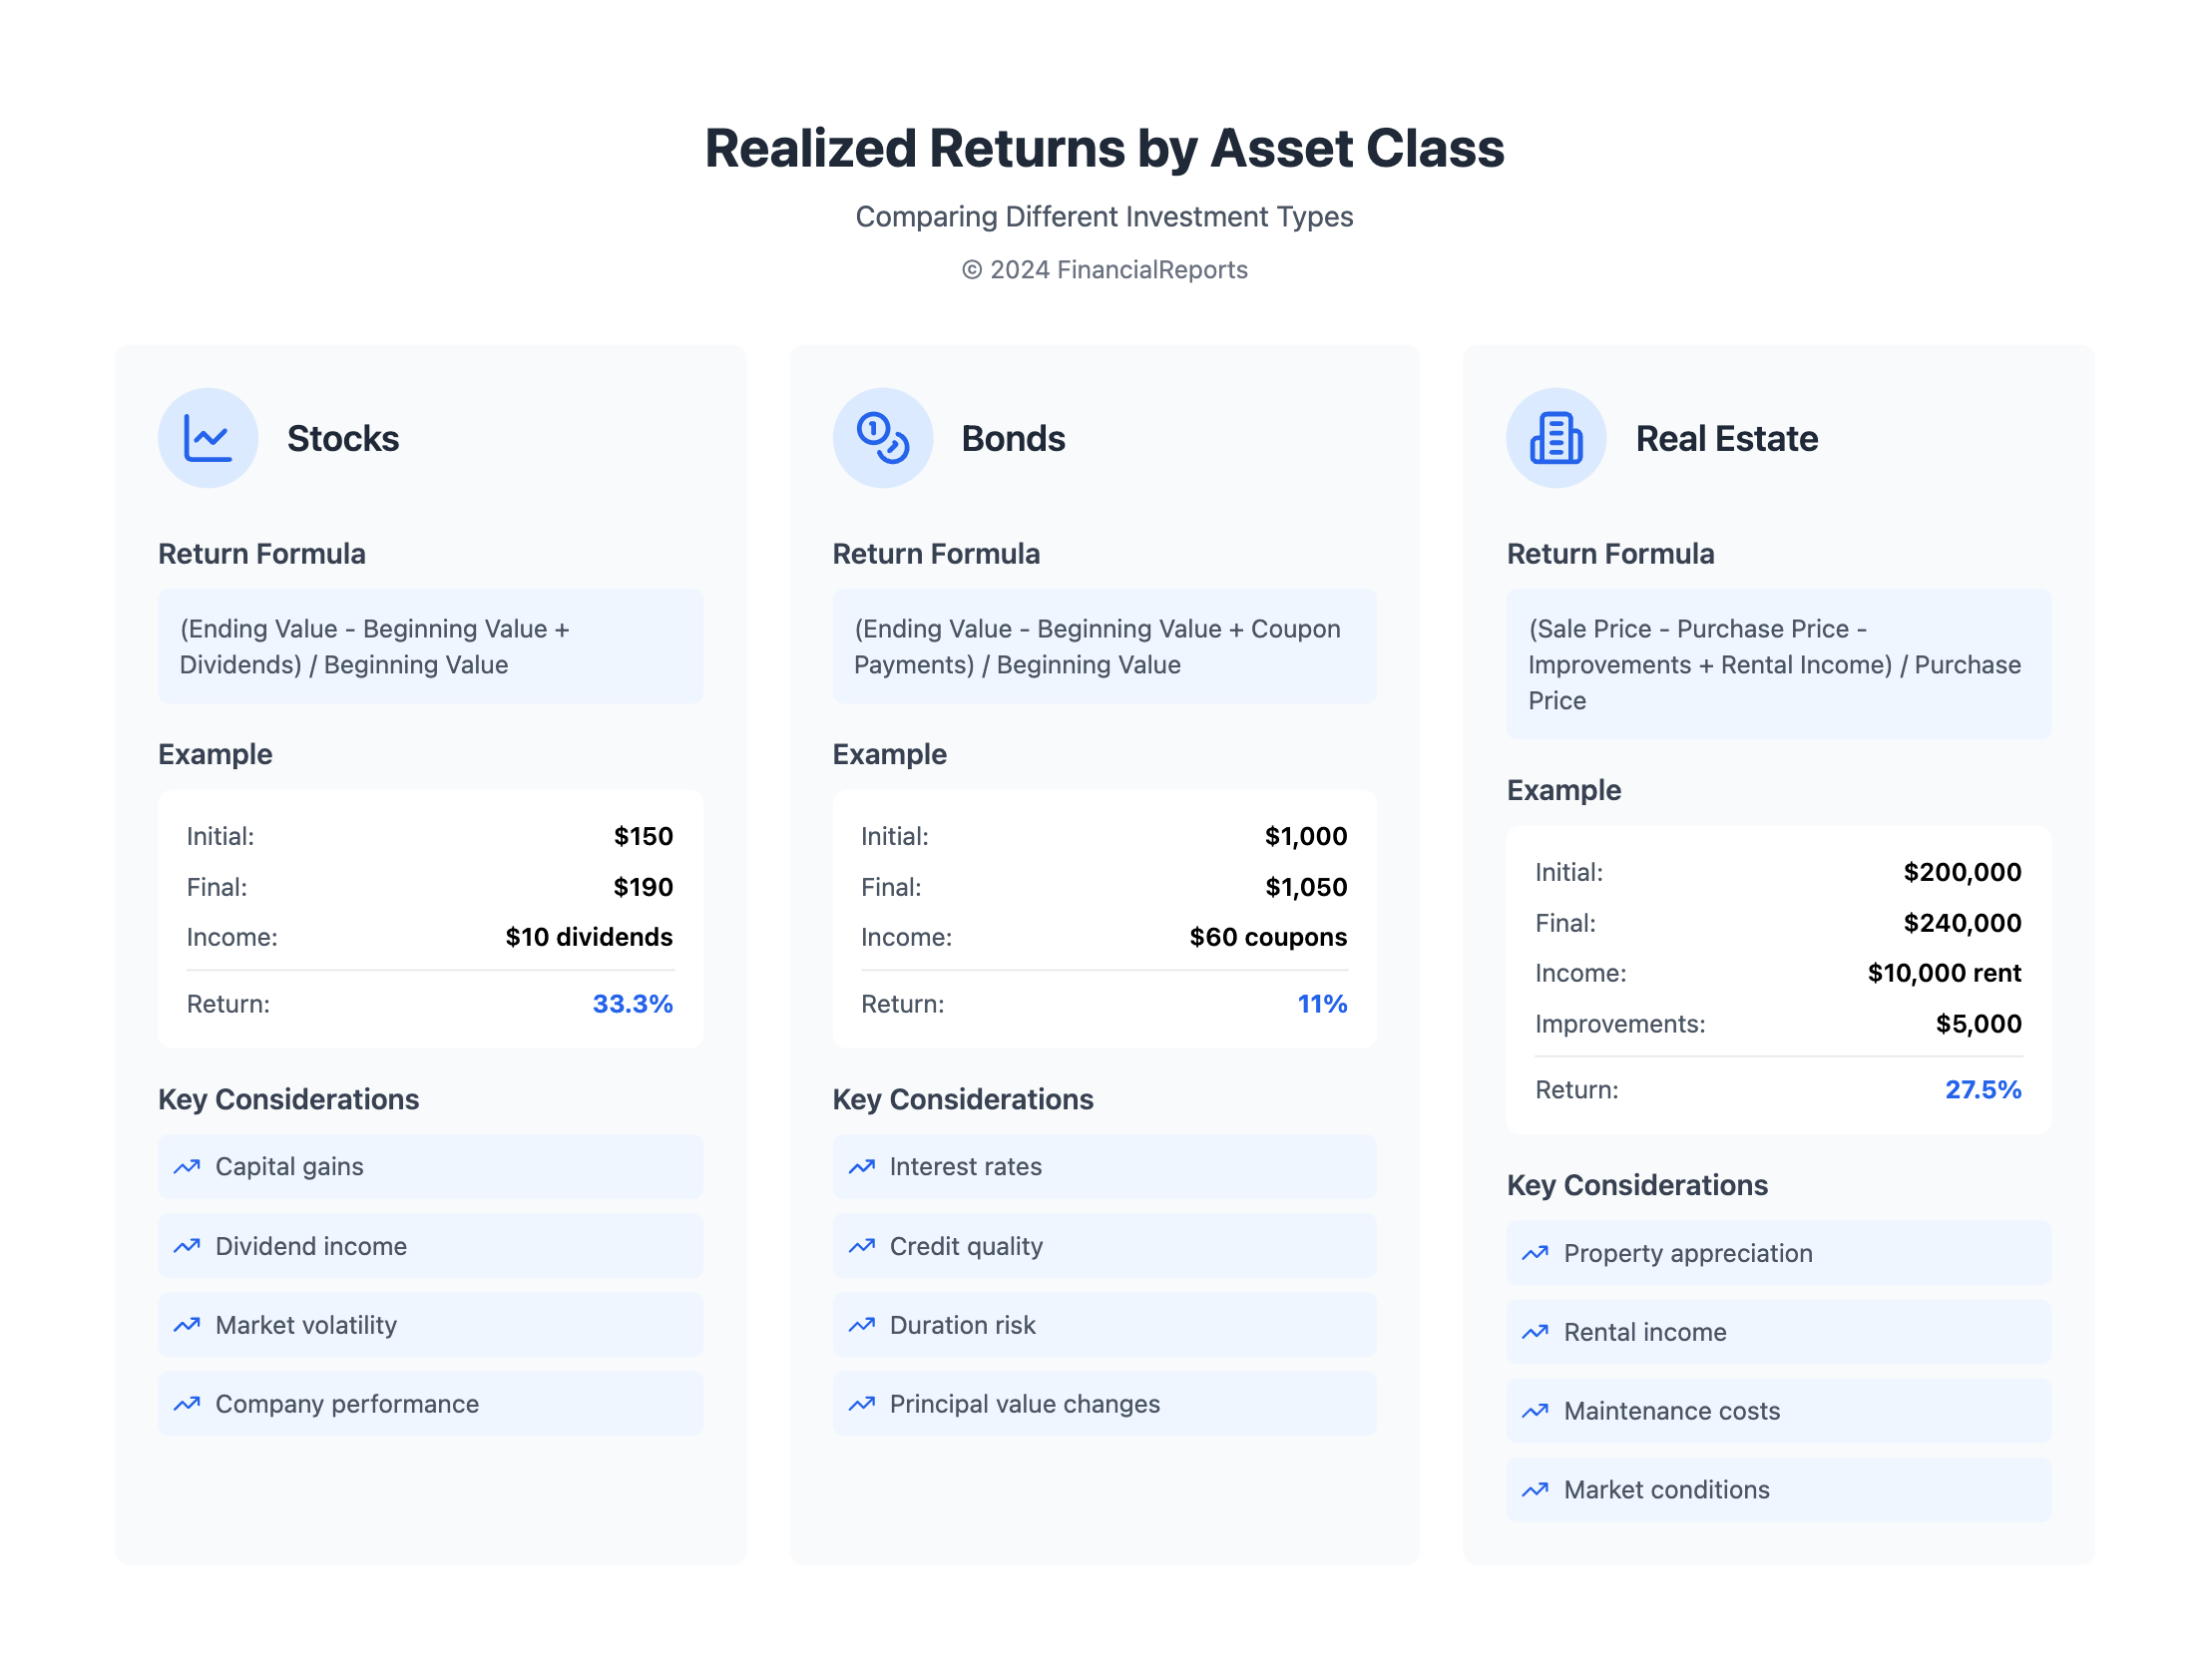
Task: Click trend arrow icon beside Duration risk
Action: pyautogui.click(x=861, y=1325)
